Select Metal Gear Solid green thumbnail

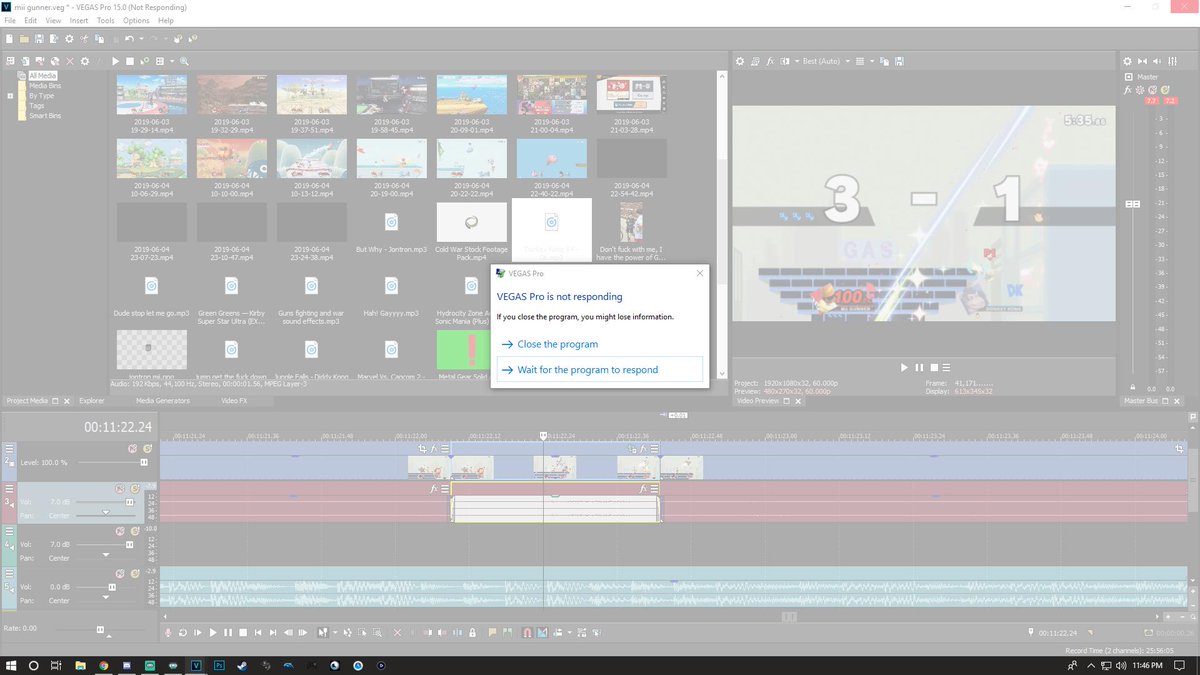[x=471, y=350]
